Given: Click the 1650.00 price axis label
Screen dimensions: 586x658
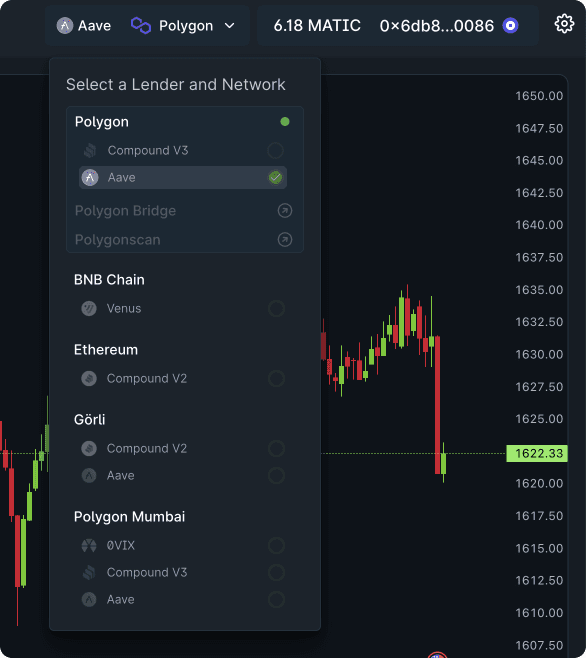Looking at the screenshot, I should [x=539, y=96].
